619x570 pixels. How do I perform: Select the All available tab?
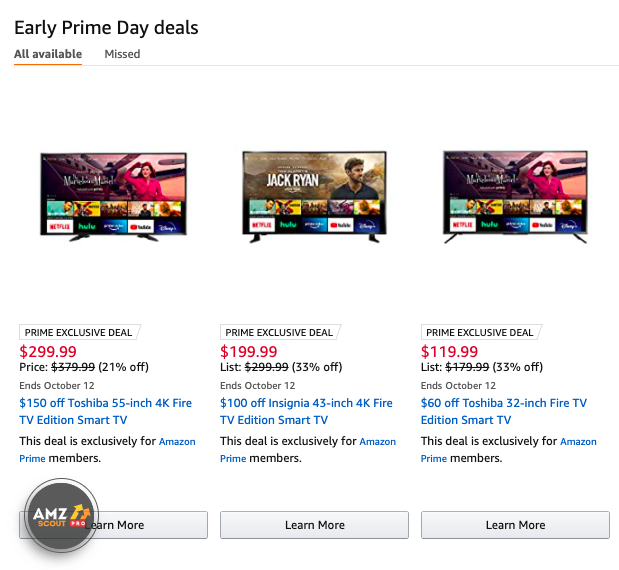48,54
